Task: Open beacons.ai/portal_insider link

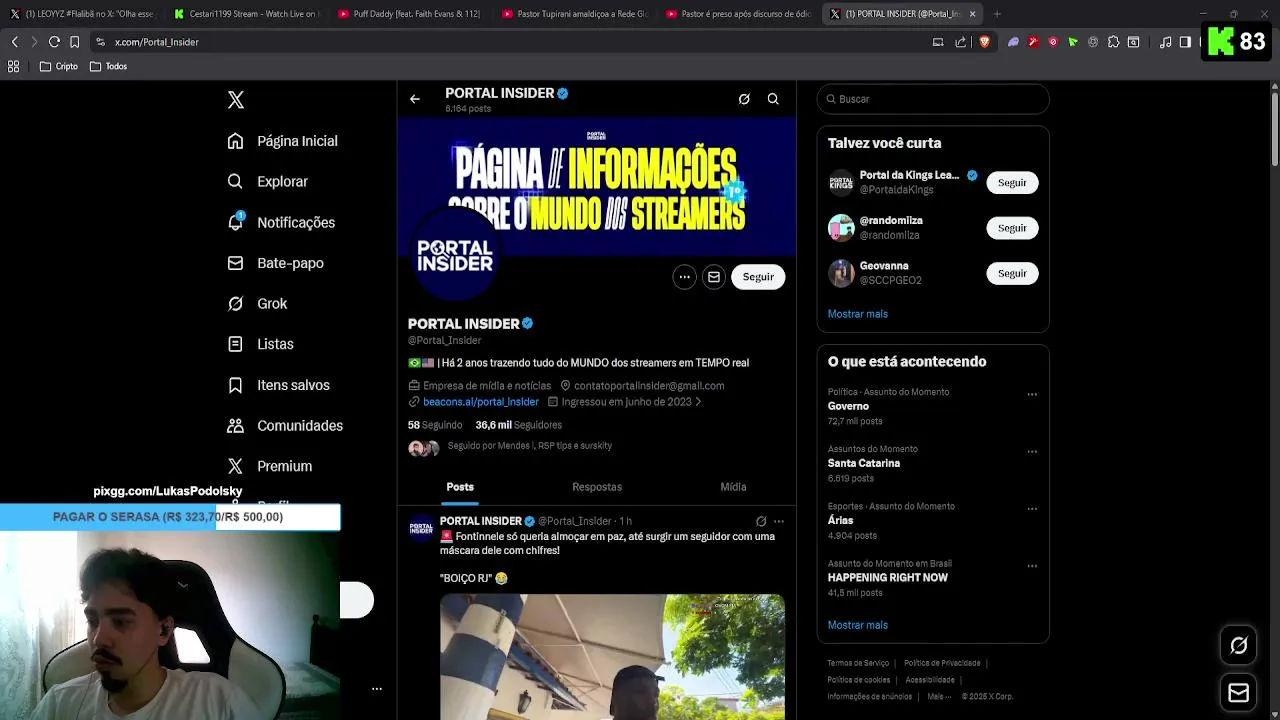Action: [480, 402]
